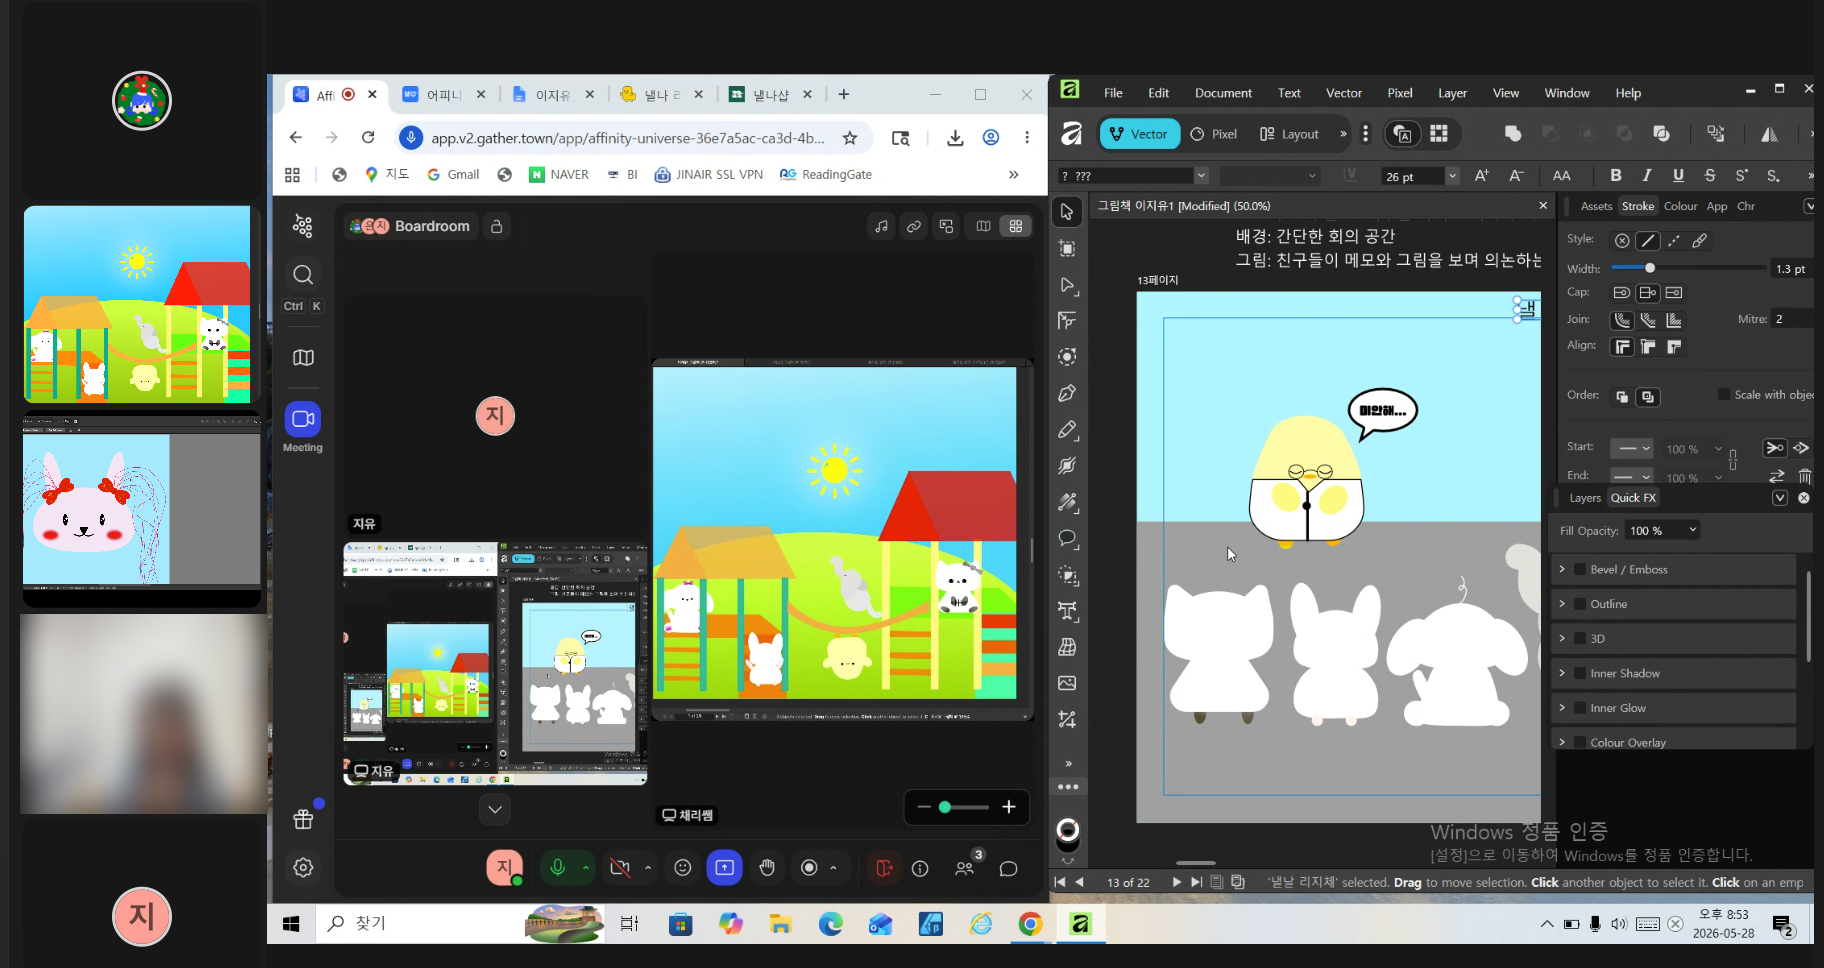Select the Move tool in Affinity toolbar

1067,212
